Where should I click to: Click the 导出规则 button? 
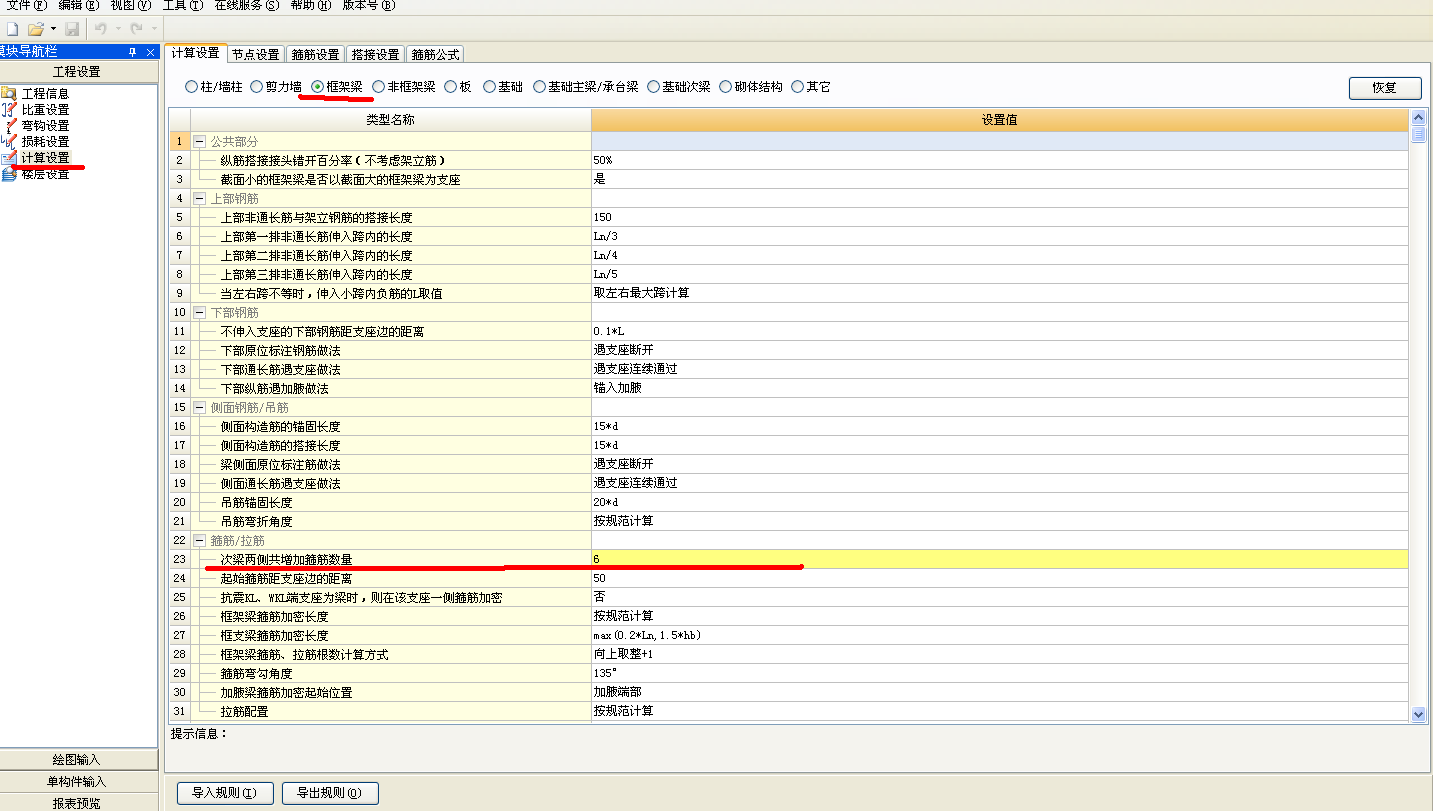[330, 793]
